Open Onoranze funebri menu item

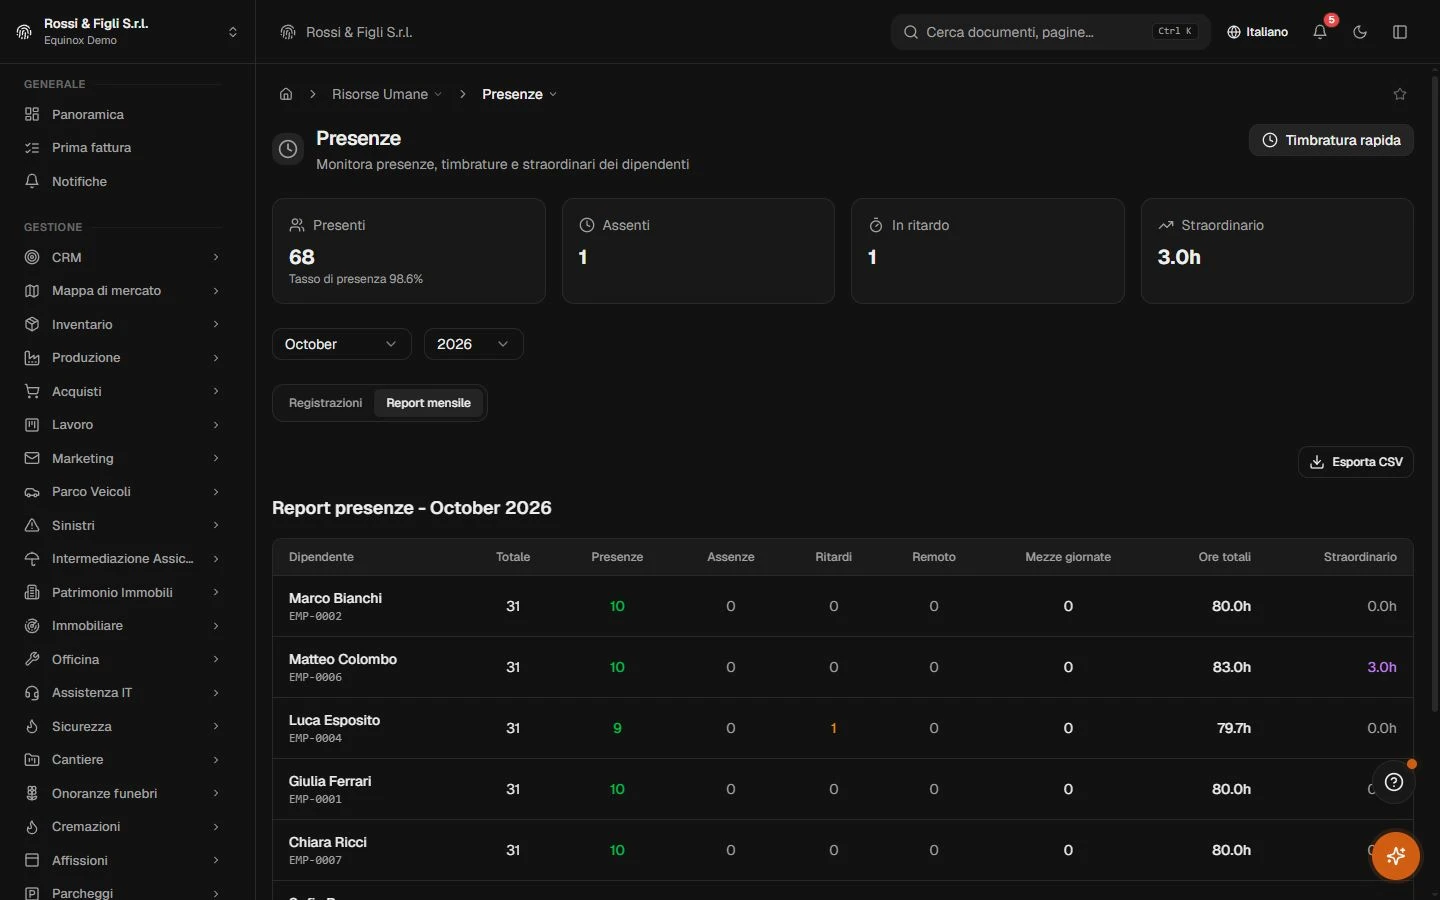click(122, 794)
